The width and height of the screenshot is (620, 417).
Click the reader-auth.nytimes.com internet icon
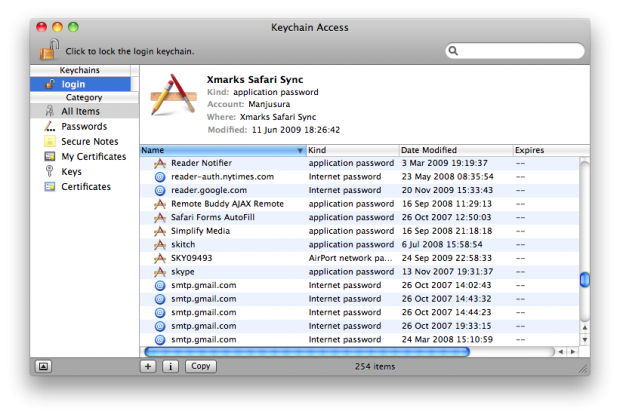click(x=160, y=177)
